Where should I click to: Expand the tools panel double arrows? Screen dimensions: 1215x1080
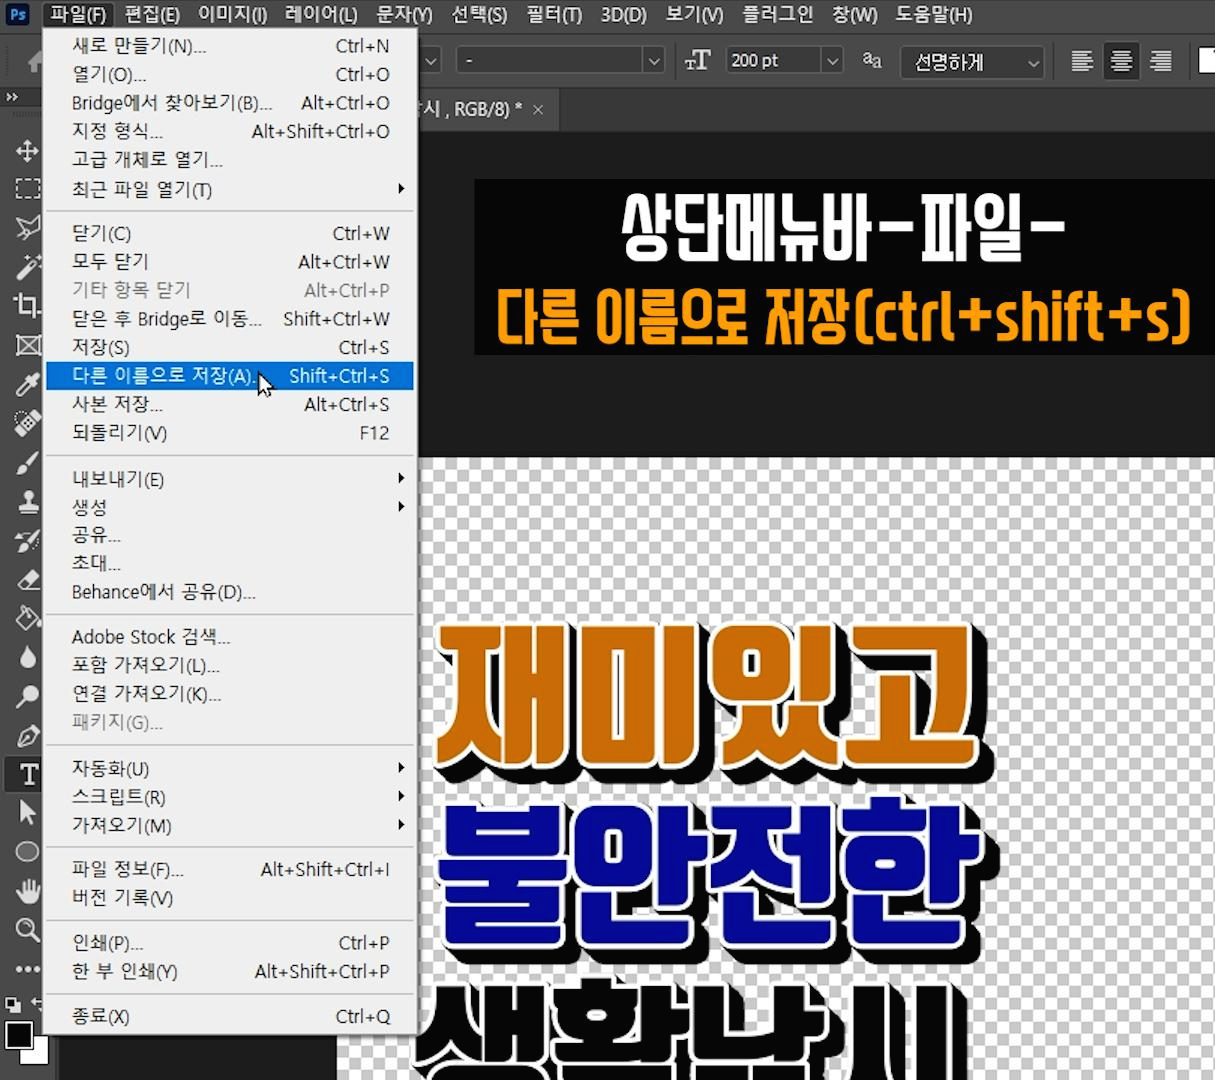[x=12, y=97]
